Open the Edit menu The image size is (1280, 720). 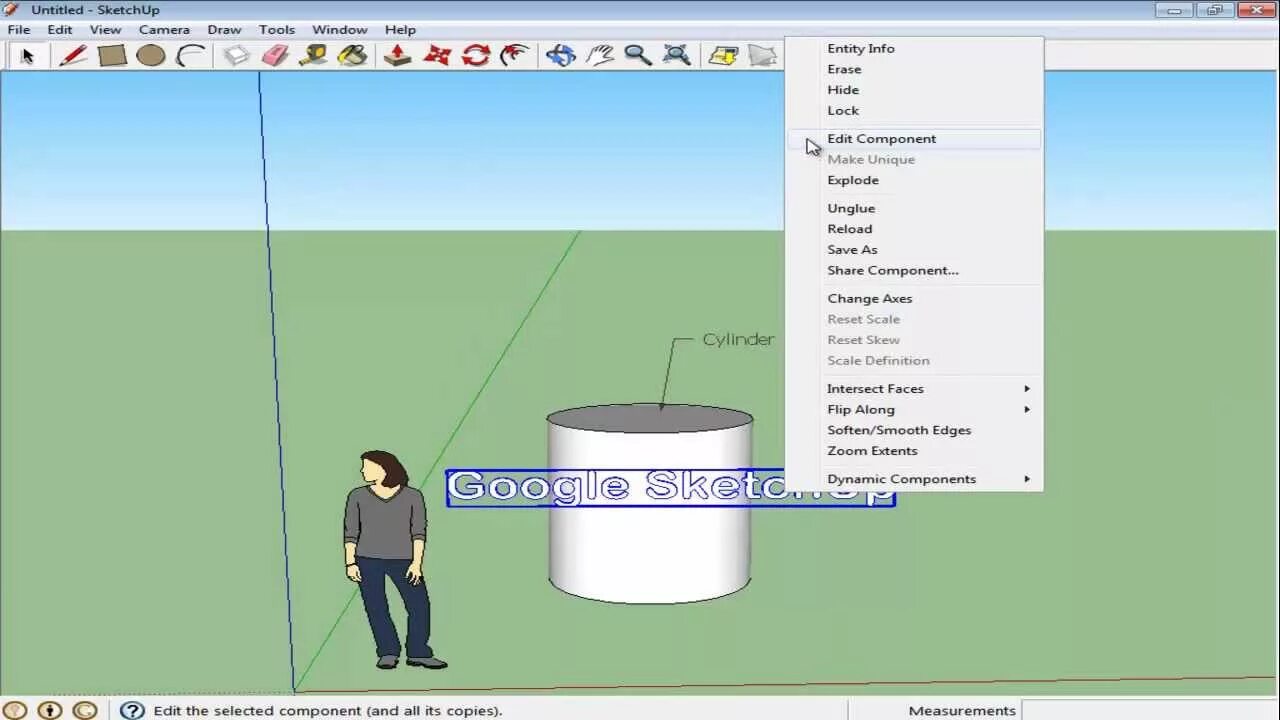click(60, 30)
